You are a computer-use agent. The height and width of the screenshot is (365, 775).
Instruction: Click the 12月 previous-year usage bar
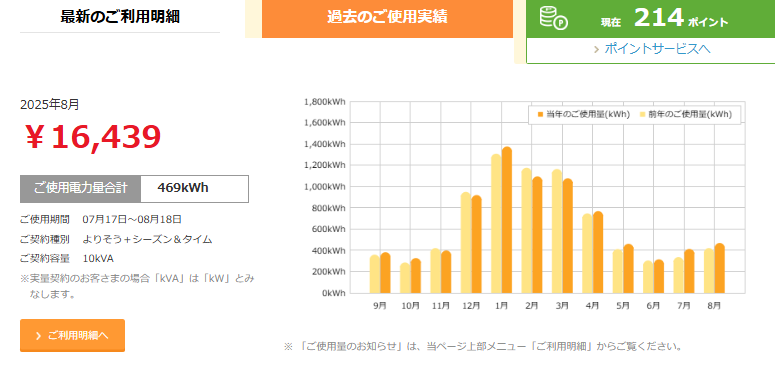point(466,243)
